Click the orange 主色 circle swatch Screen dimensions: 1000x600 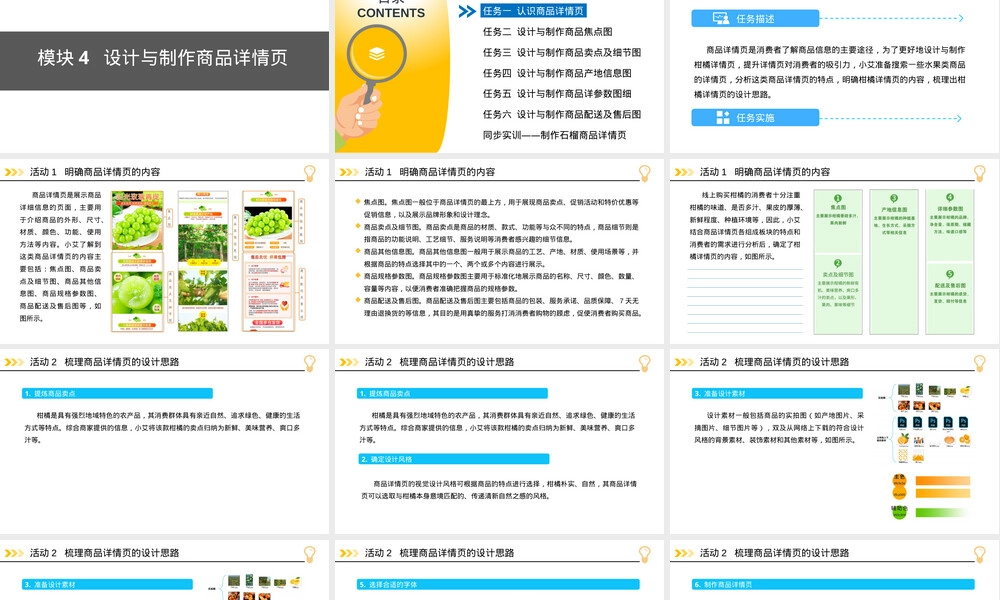[899, 481]
